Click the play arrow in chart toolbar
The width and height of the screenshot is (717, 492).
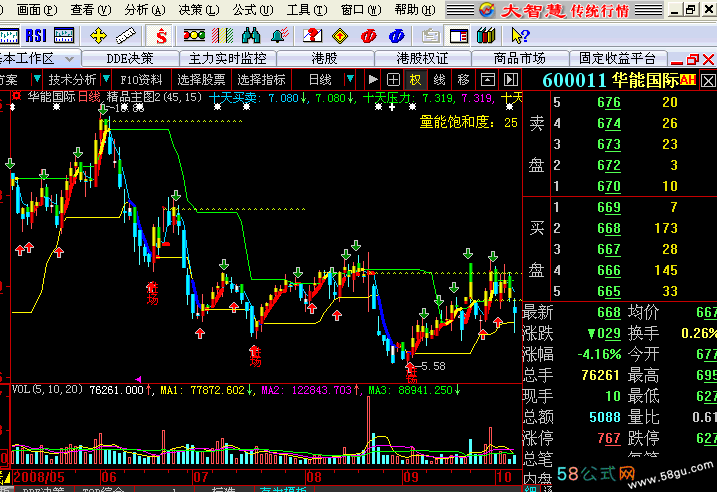[x=373, y=80]
